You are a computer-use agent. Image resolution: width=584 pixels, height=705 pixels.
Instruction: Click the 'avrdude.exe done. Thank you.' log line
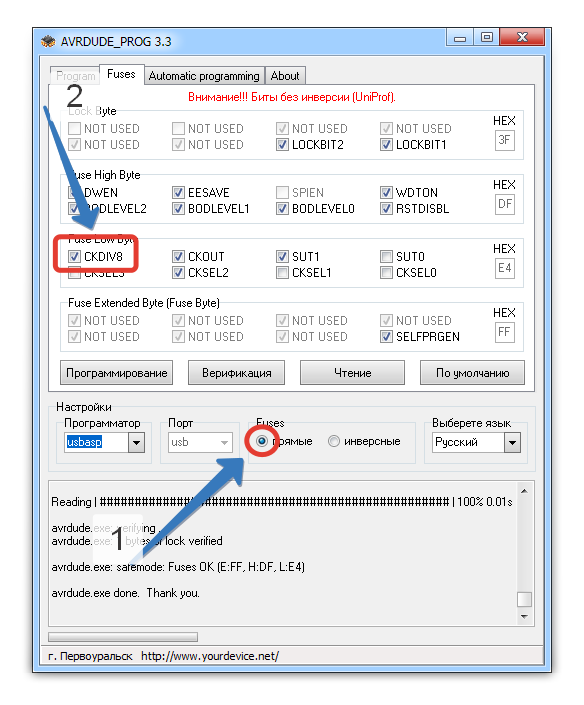tap(125, 593)
